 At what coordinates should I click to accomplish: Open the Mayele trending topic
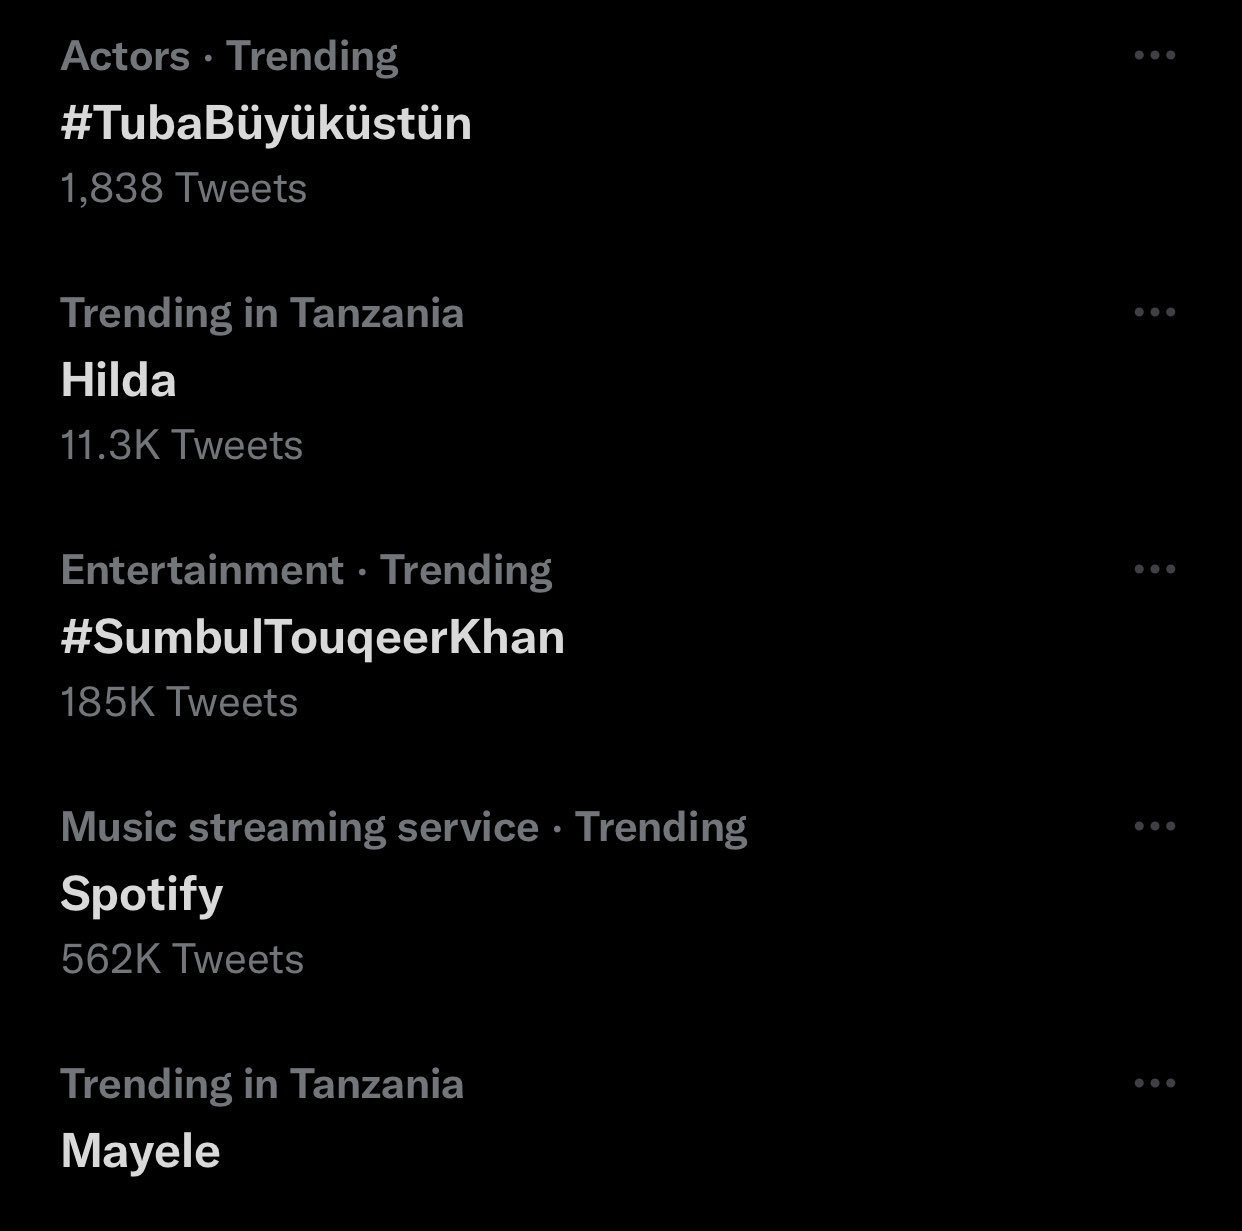(140, 1151)
